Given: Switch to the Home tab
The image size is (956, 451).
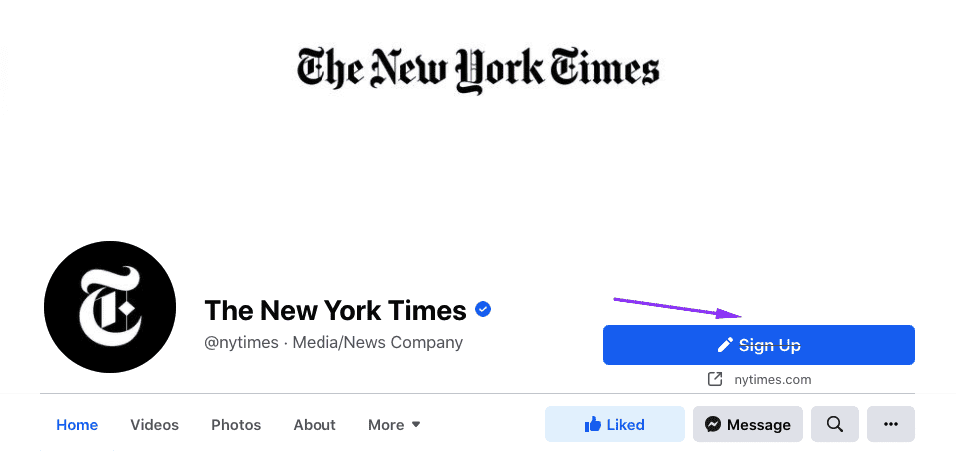Looking at the screenshot, I should (77, 425).
